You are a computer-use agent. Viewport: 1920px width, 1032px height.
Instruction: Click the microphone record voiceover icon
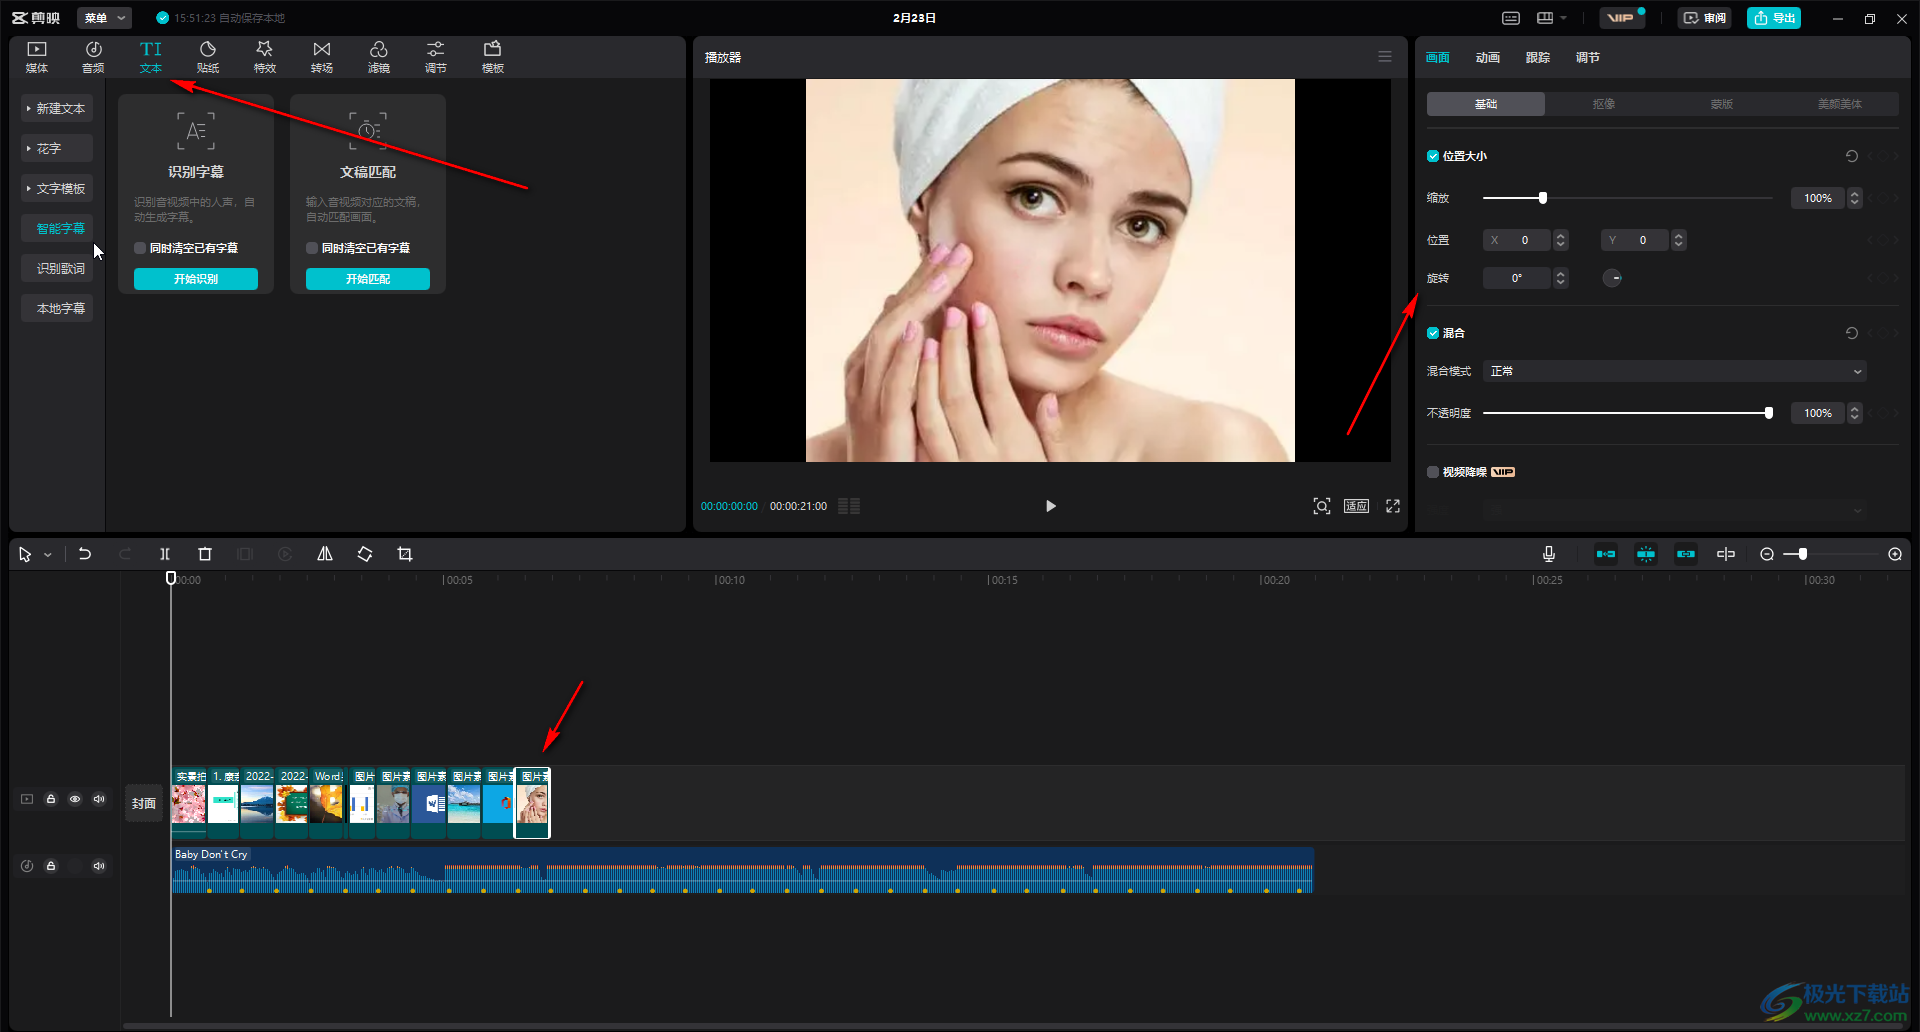[x=1549, y=554]
